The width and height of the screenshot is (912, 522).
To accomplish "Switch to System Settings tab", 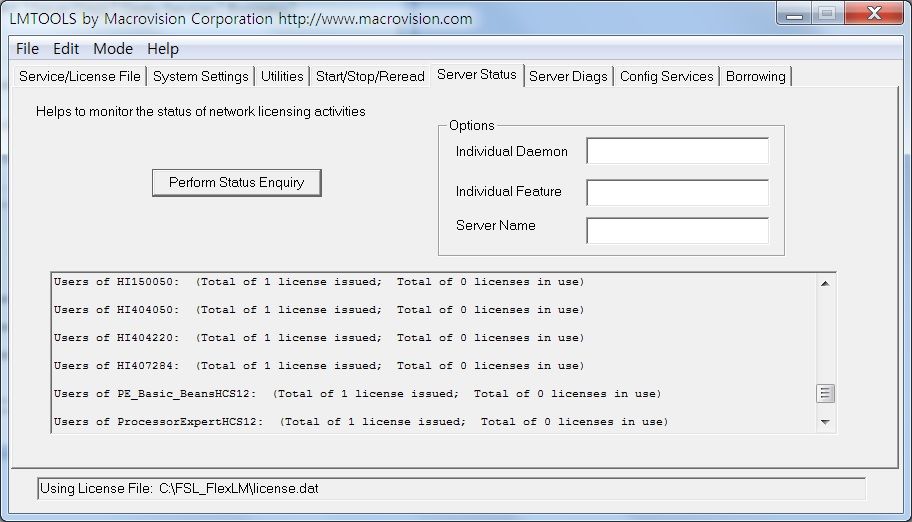I will tap(201, 76).
